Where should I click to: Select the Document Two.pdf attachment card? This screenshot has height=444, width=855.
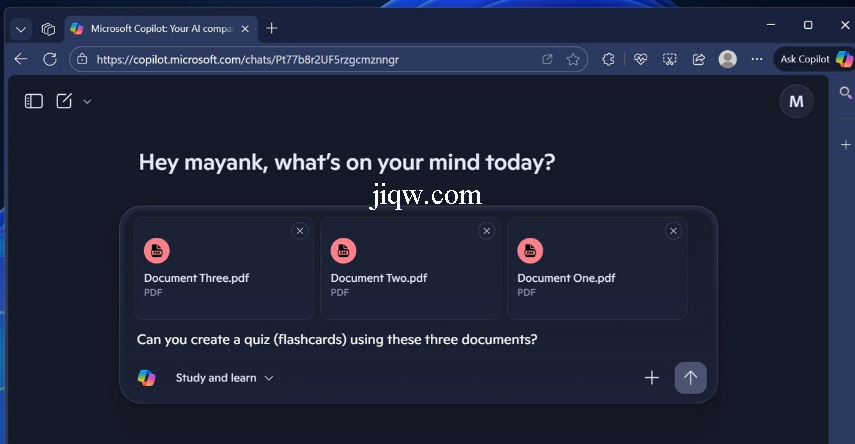409,268
